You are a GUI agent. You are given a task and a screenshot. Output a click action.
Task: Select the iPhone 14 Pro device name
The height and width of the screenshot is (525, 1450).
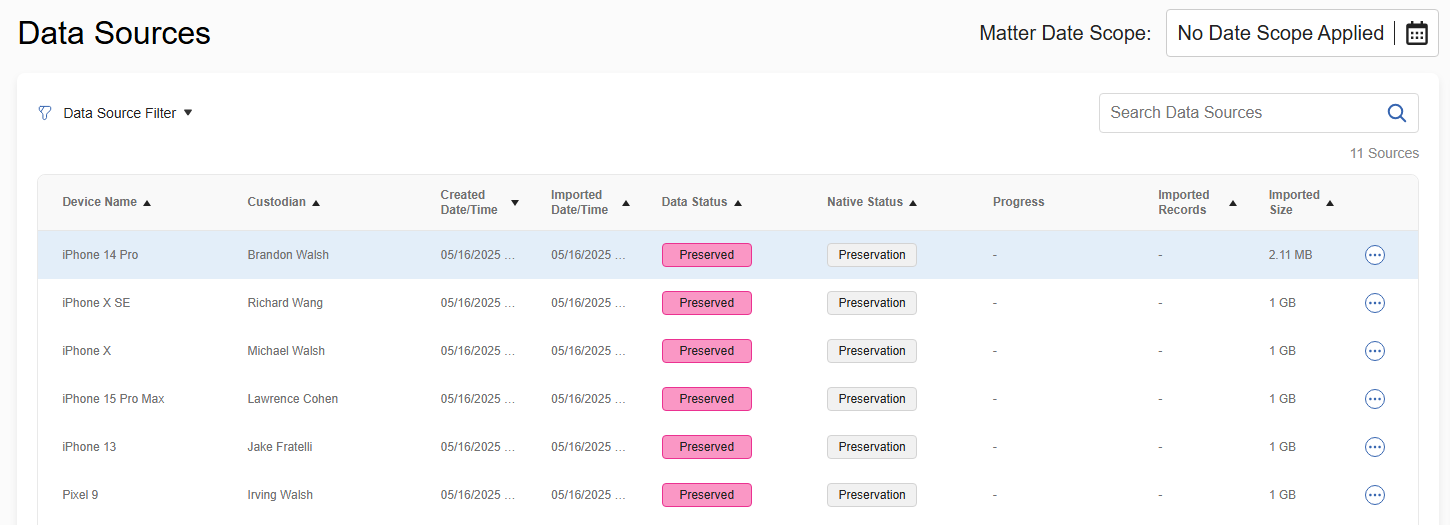pyautogui.click(x=100, y=255)
